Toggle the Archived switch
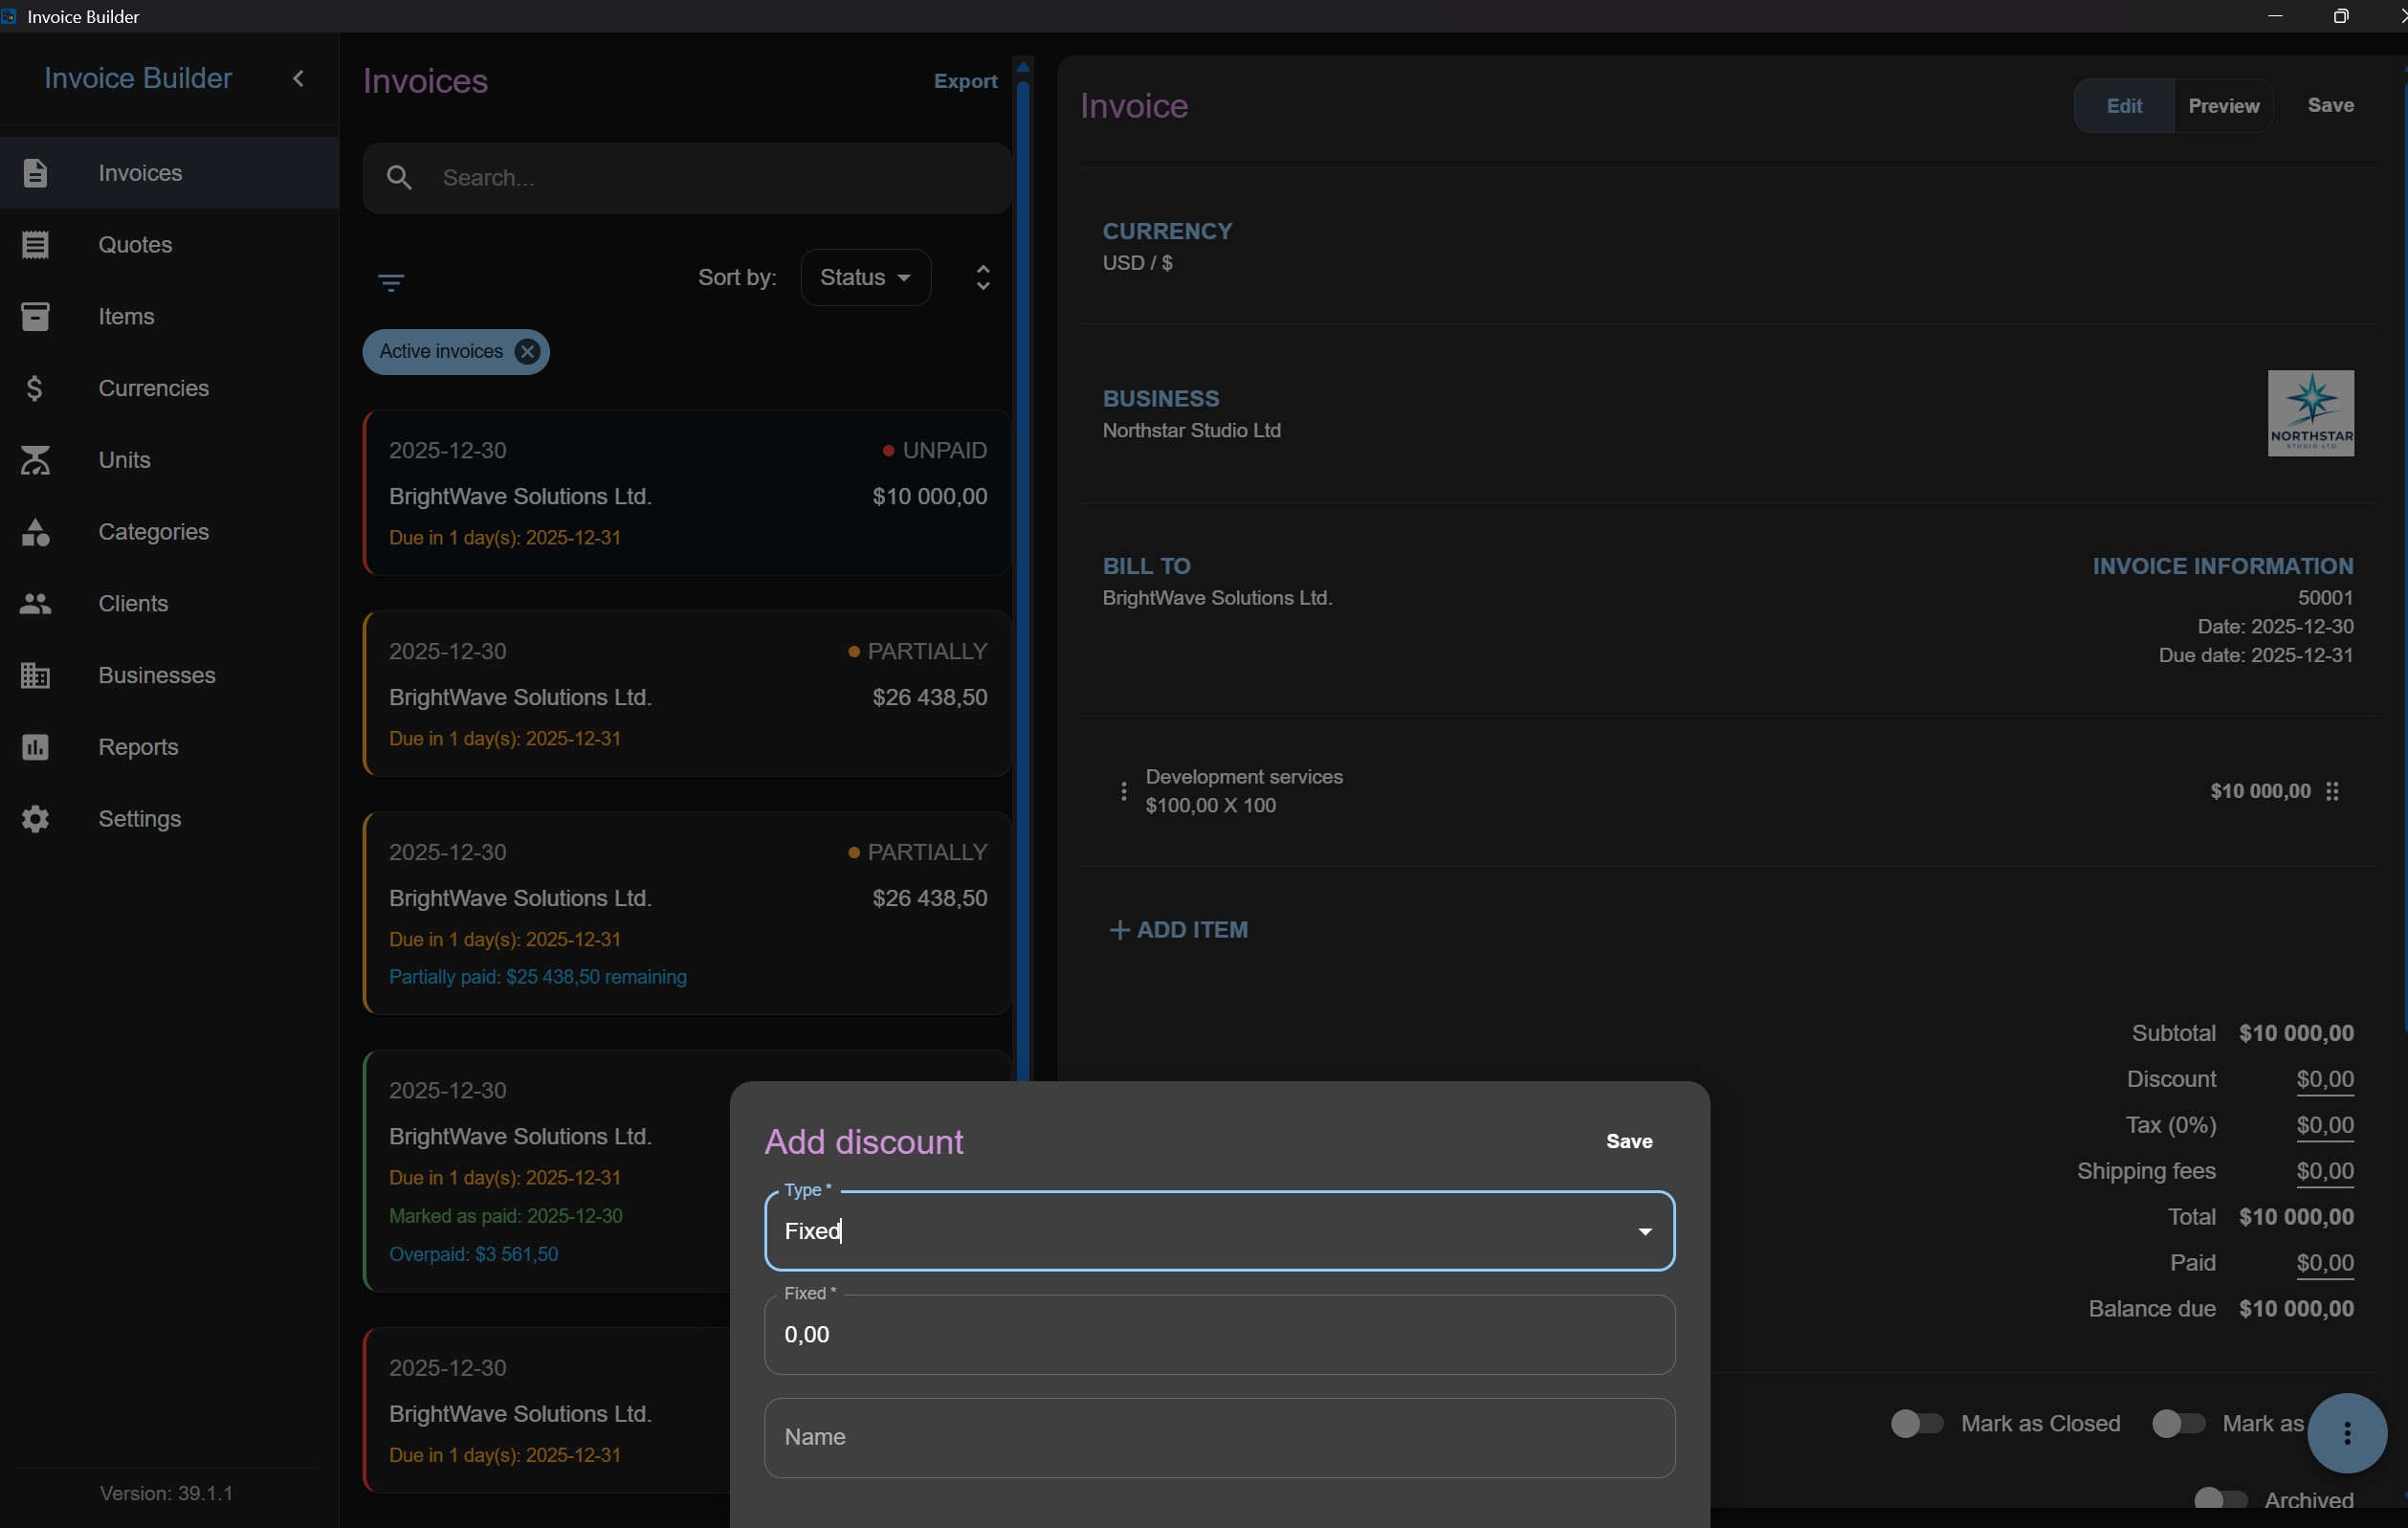2408x1528 pixels. point(2220,1499)
